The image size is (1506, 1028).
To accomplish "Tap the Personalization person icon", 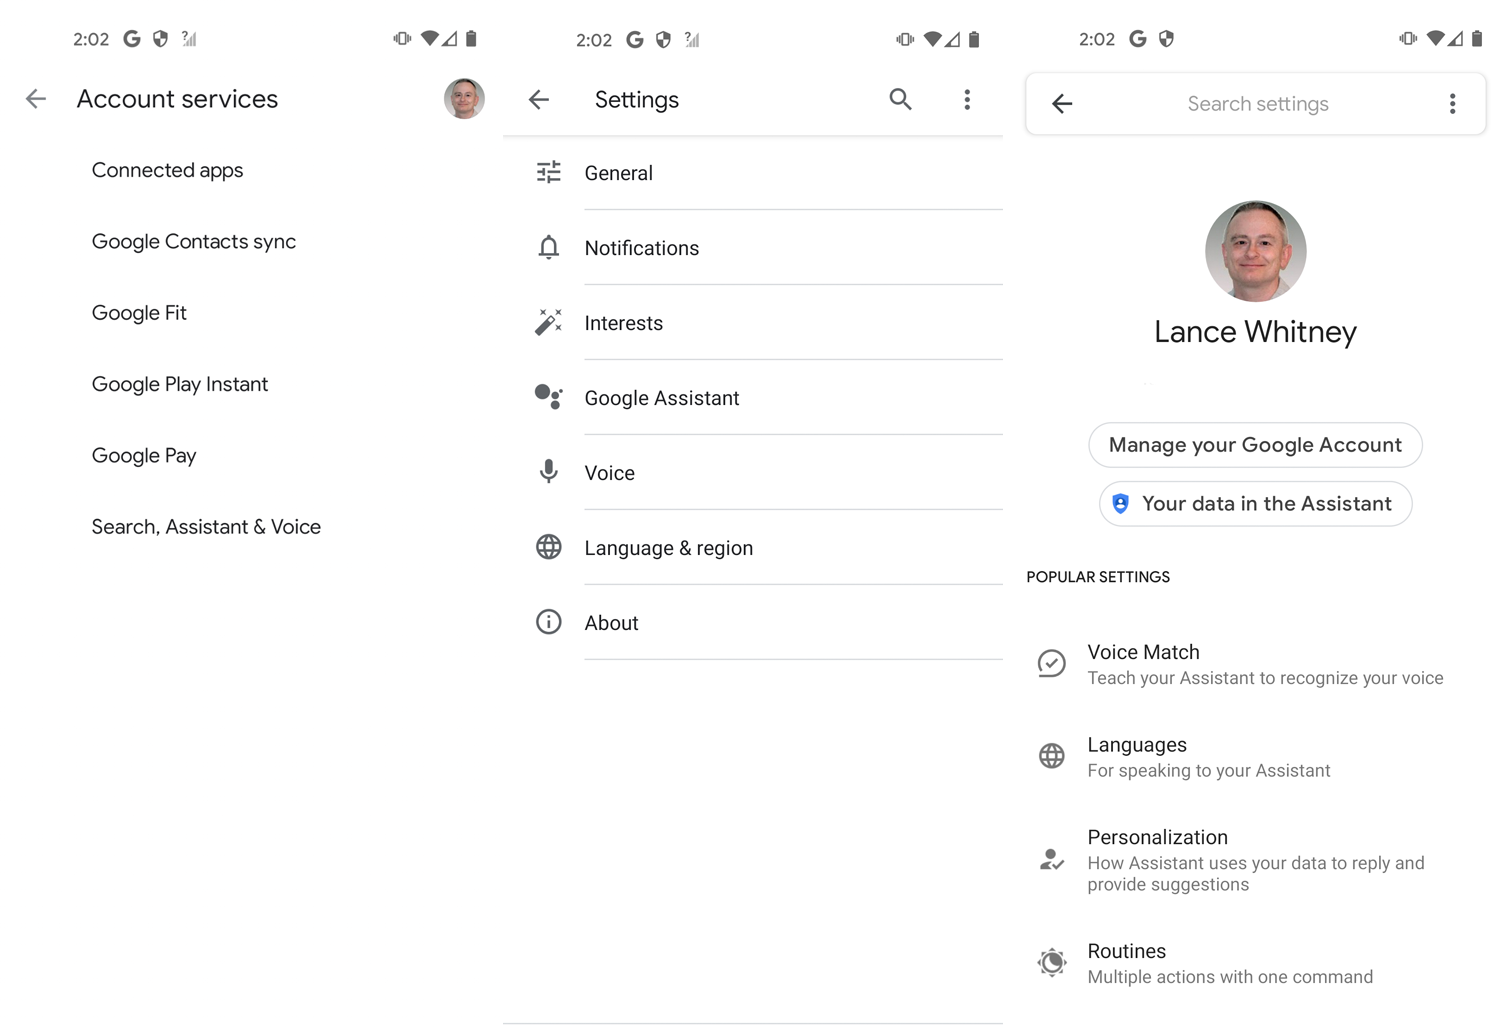I will click(1051, 860).
